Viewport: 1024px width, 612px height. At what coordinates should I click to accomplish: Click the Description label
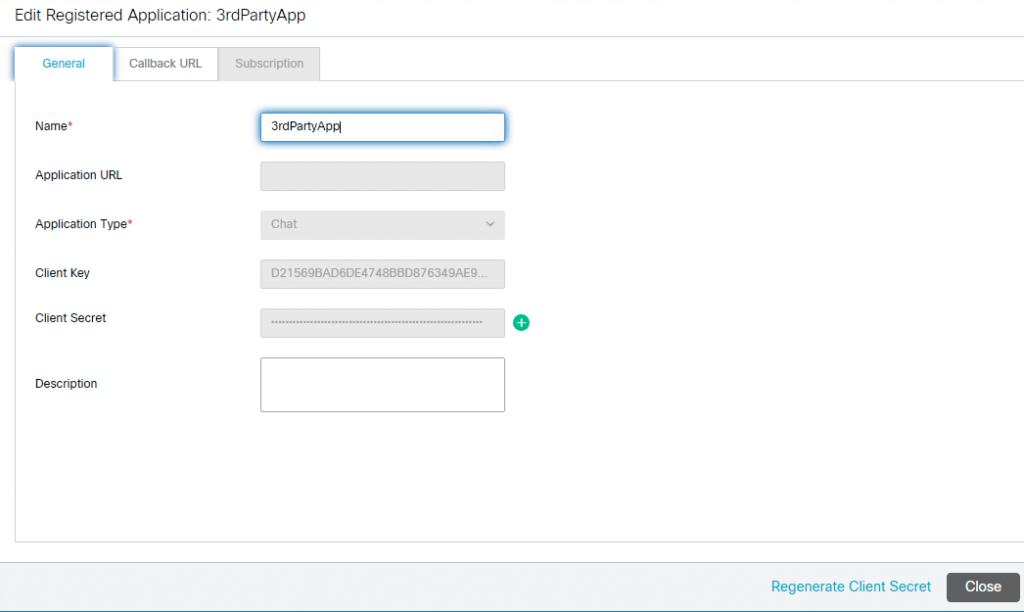tap(65, 383)
